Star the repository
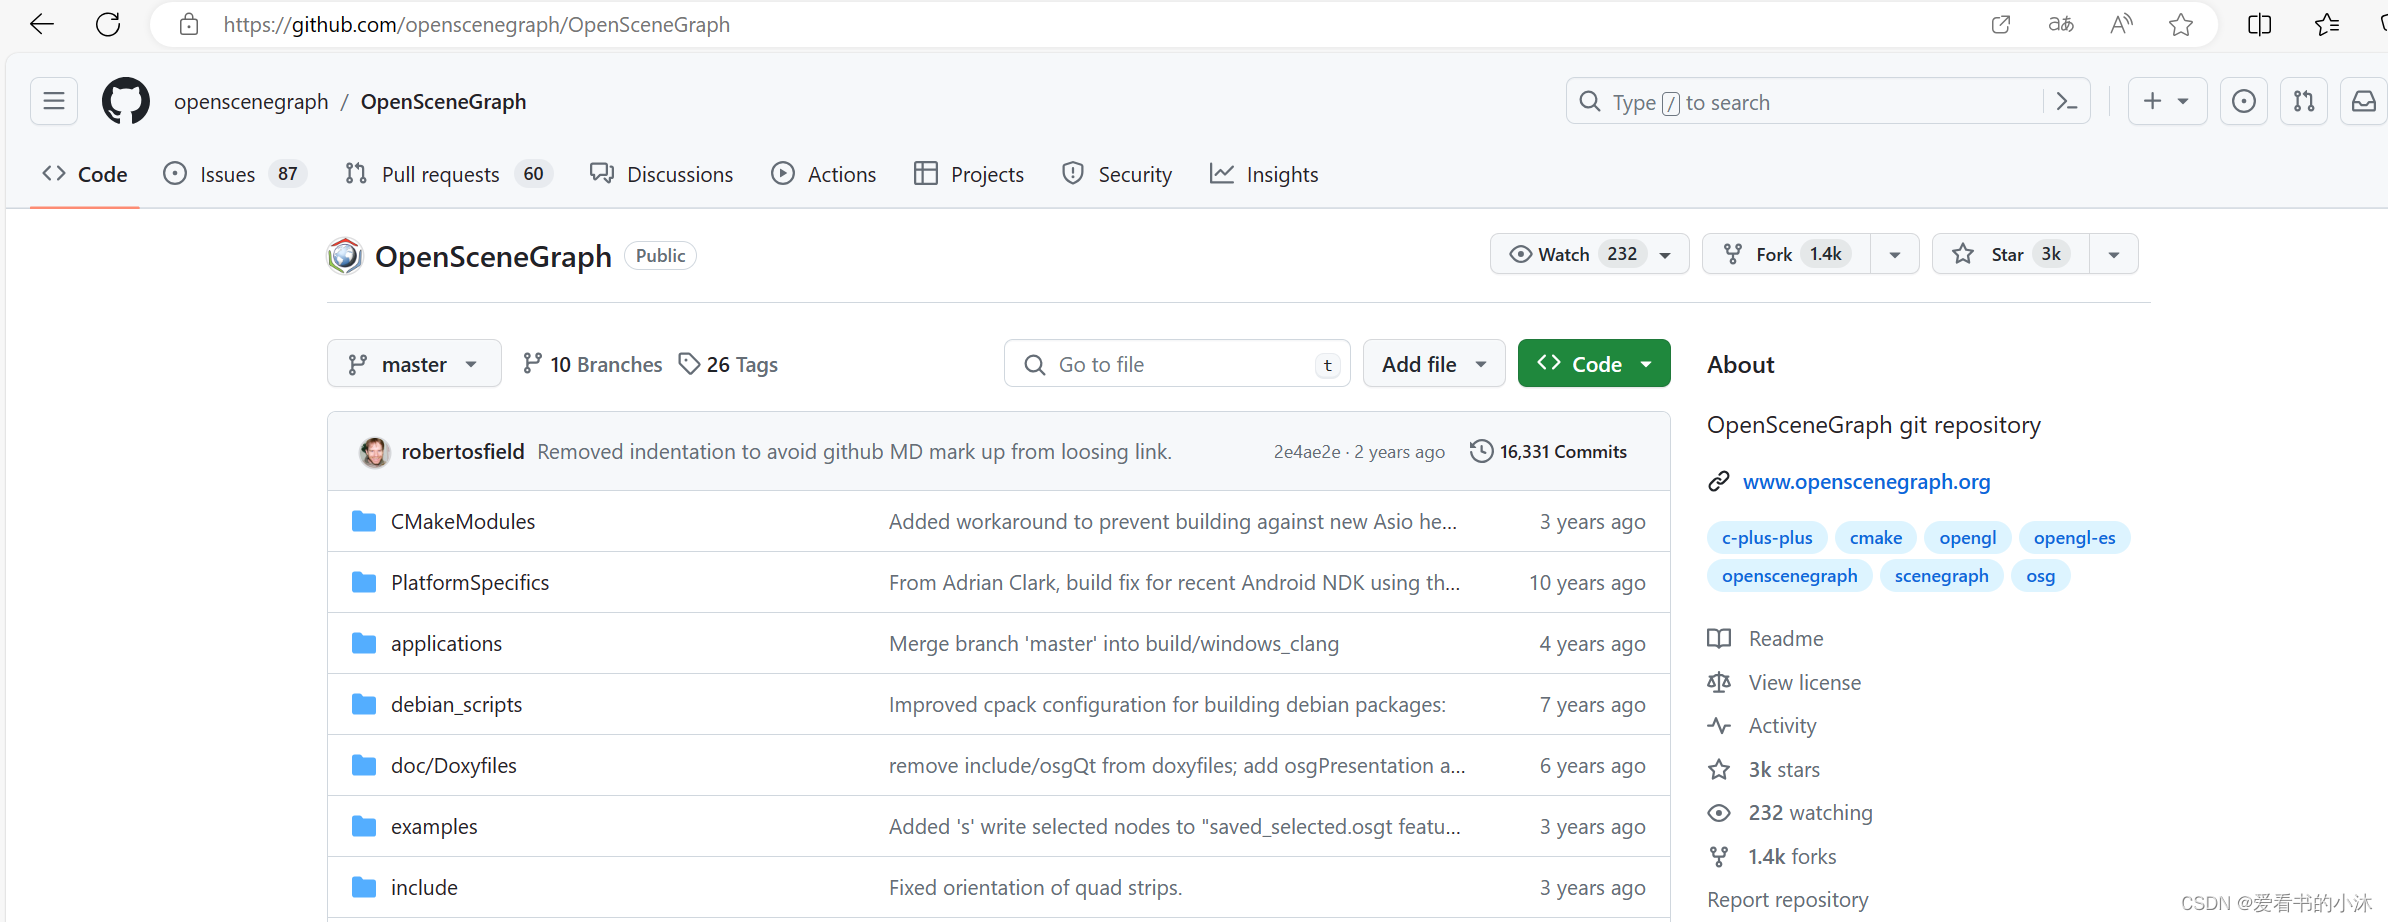The width and height of the screenshot is (2388, 922). pyautogui.click(x=2010, y=254)
